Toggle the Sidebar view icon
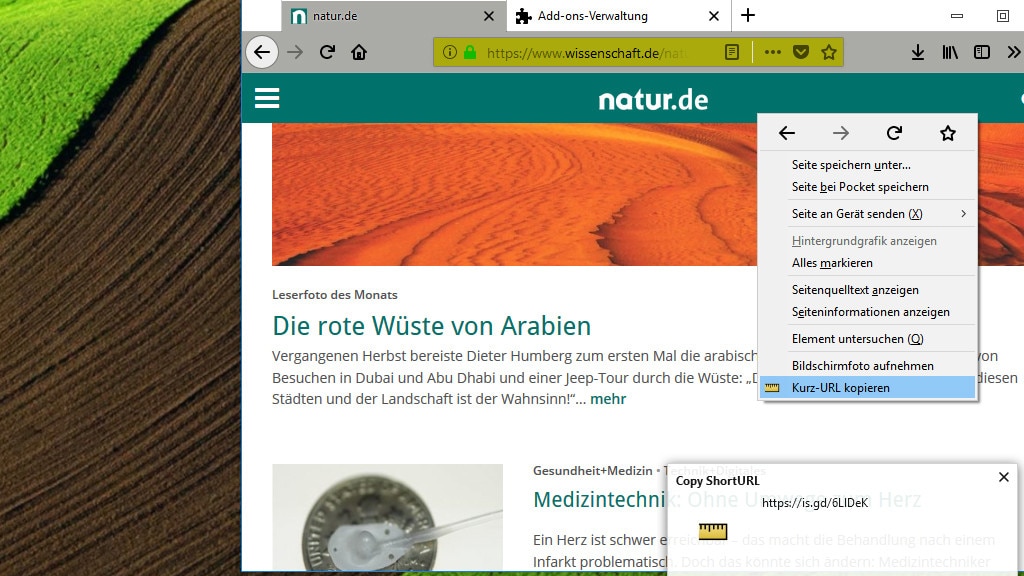The width and height of the screenshot is (1024, 576). coord(981,52)
